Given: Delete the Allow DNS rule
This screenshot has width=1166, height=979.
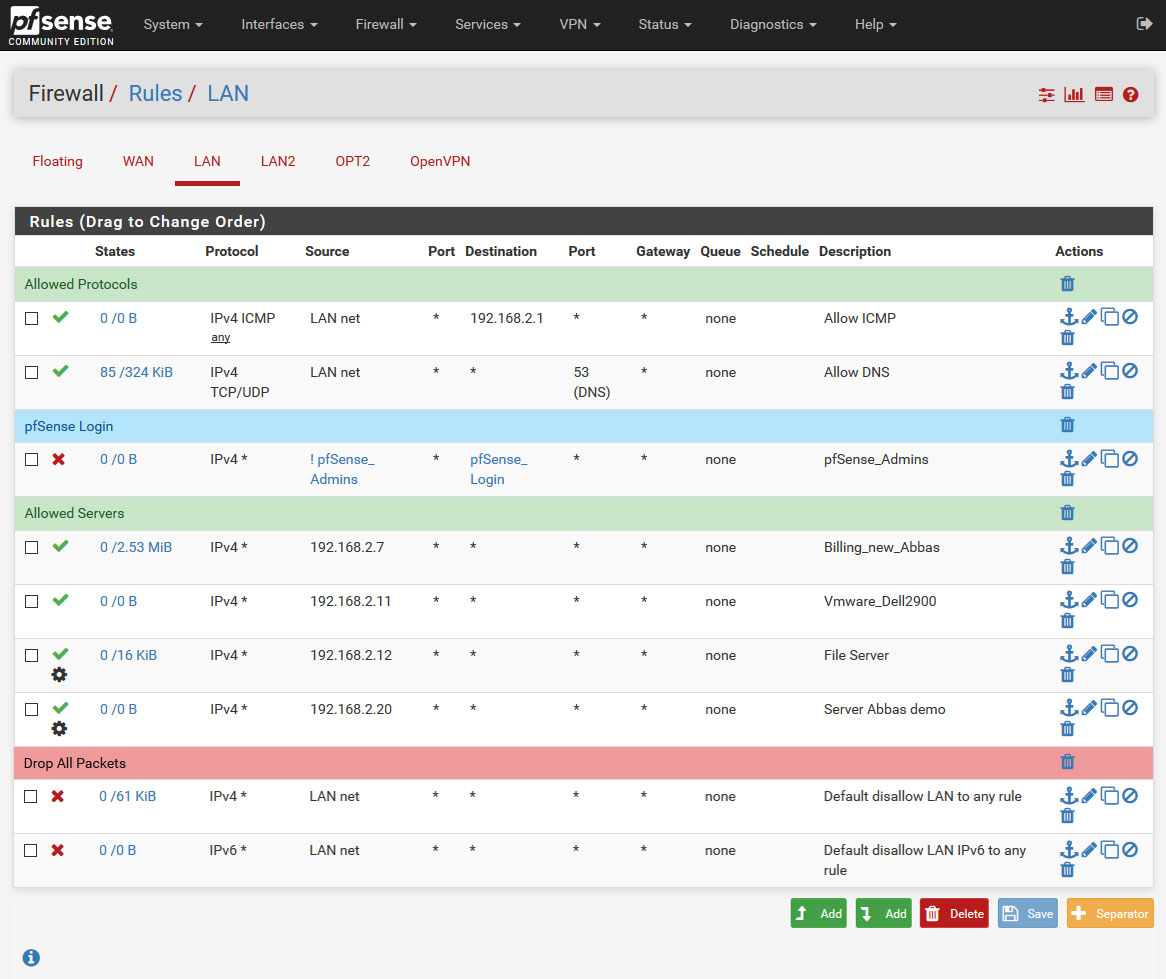Looking at the screenshot, I should point(1067,392).
